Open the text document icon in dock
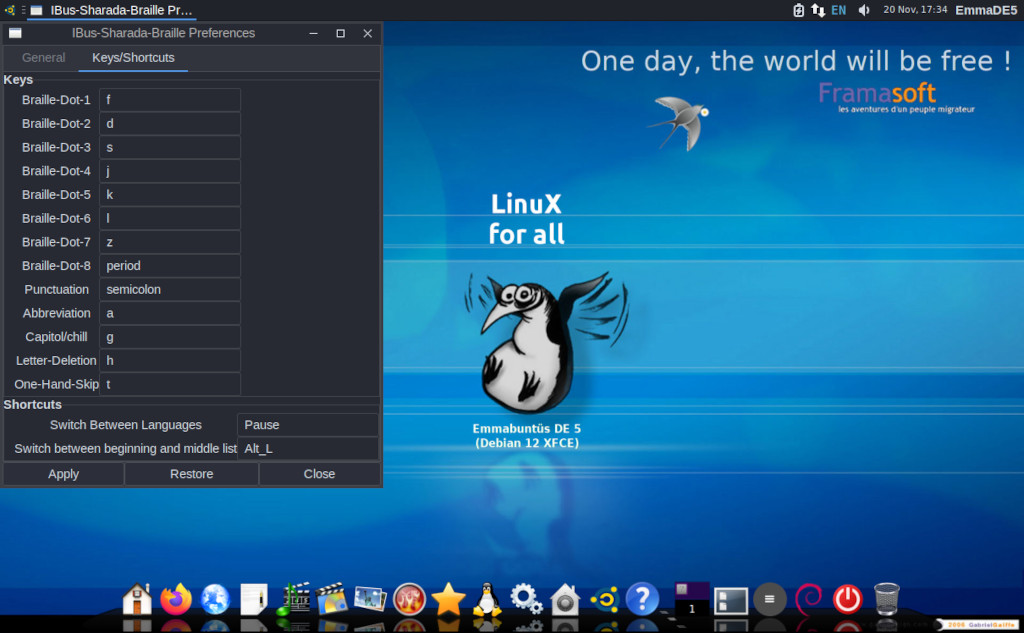The height and width of the screenshot is (633, 1024). click(x=253, y=599)
